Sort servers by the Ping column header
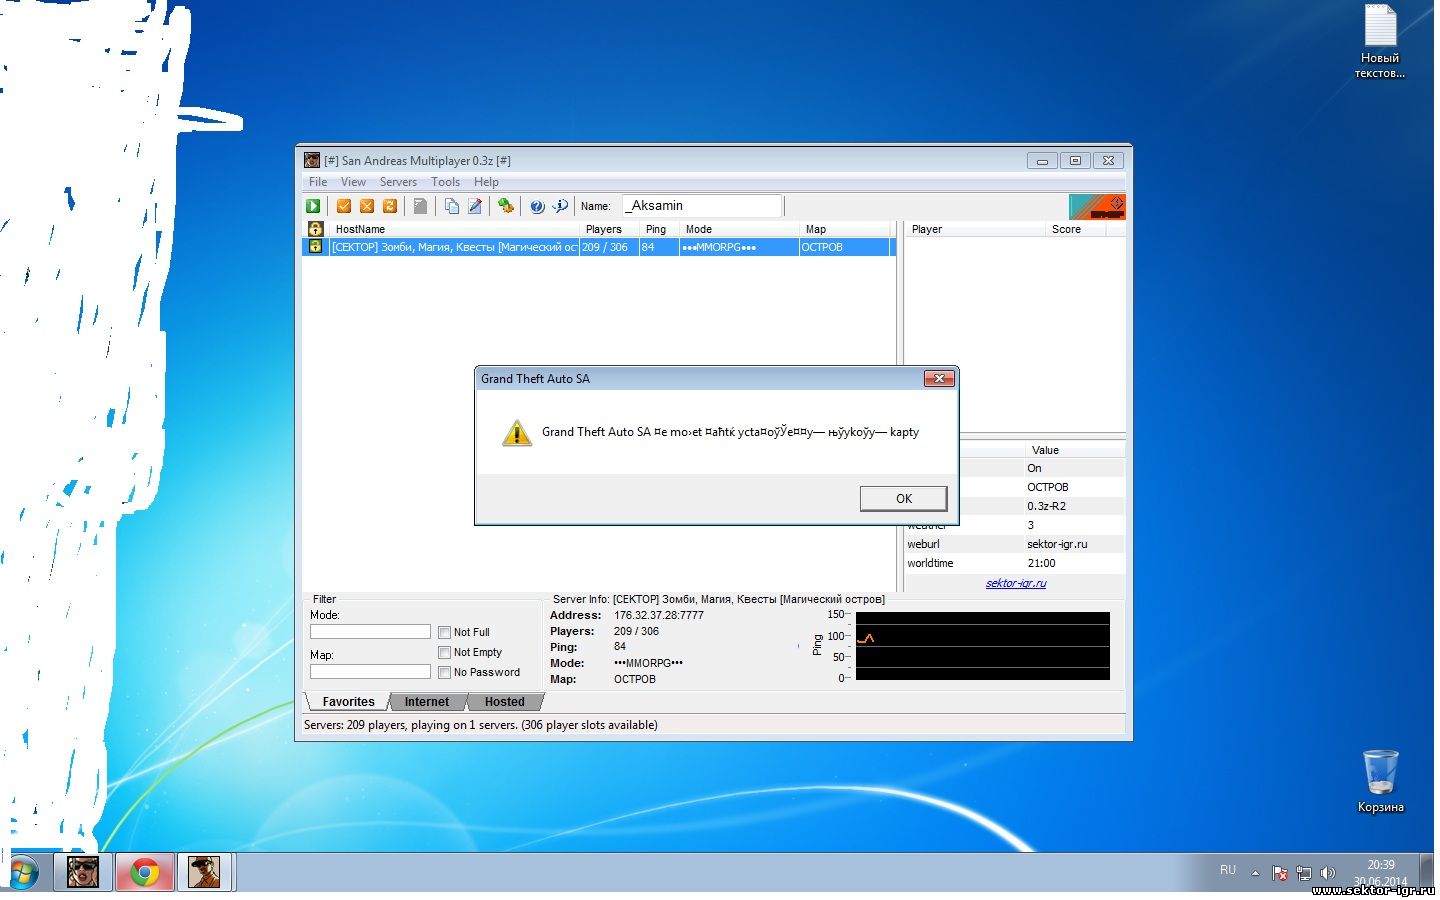This screenshot has height=900, width=1440. [x=660, y=229]
